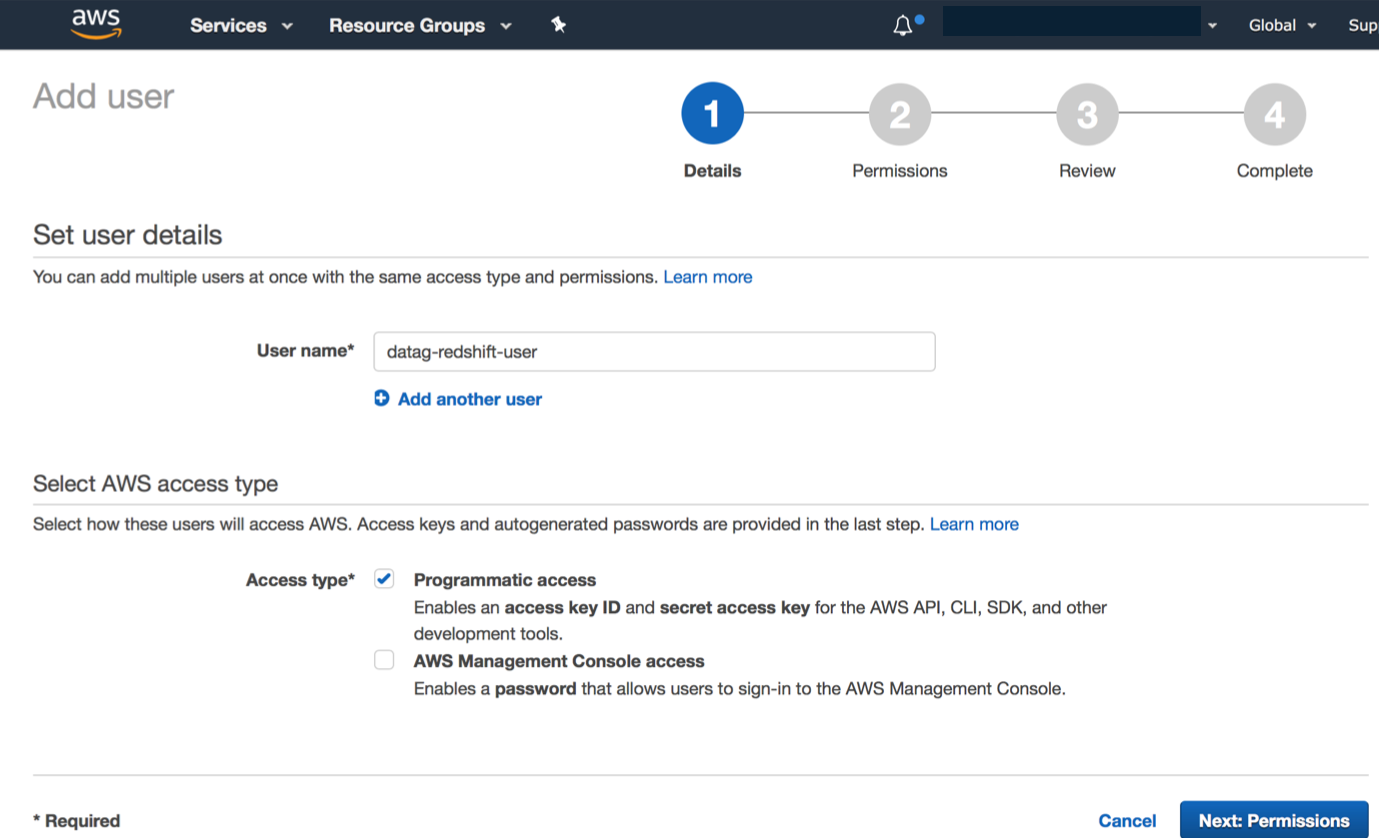Click the Add another user link

pos(469,399)
